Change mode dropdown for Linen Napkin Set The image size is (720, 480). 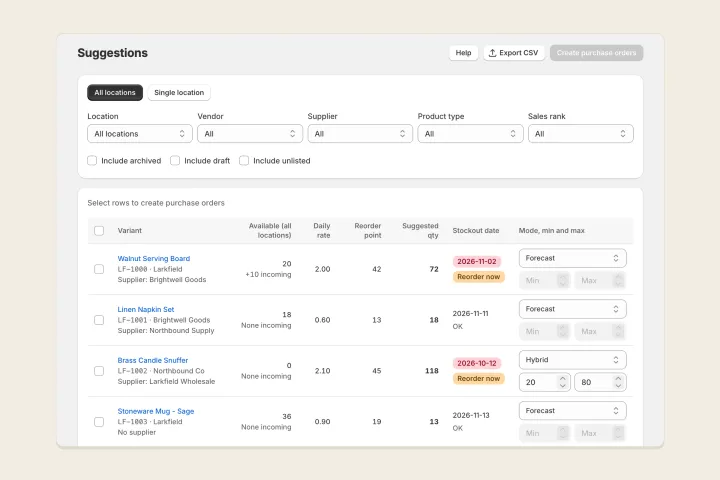(573, 309)
